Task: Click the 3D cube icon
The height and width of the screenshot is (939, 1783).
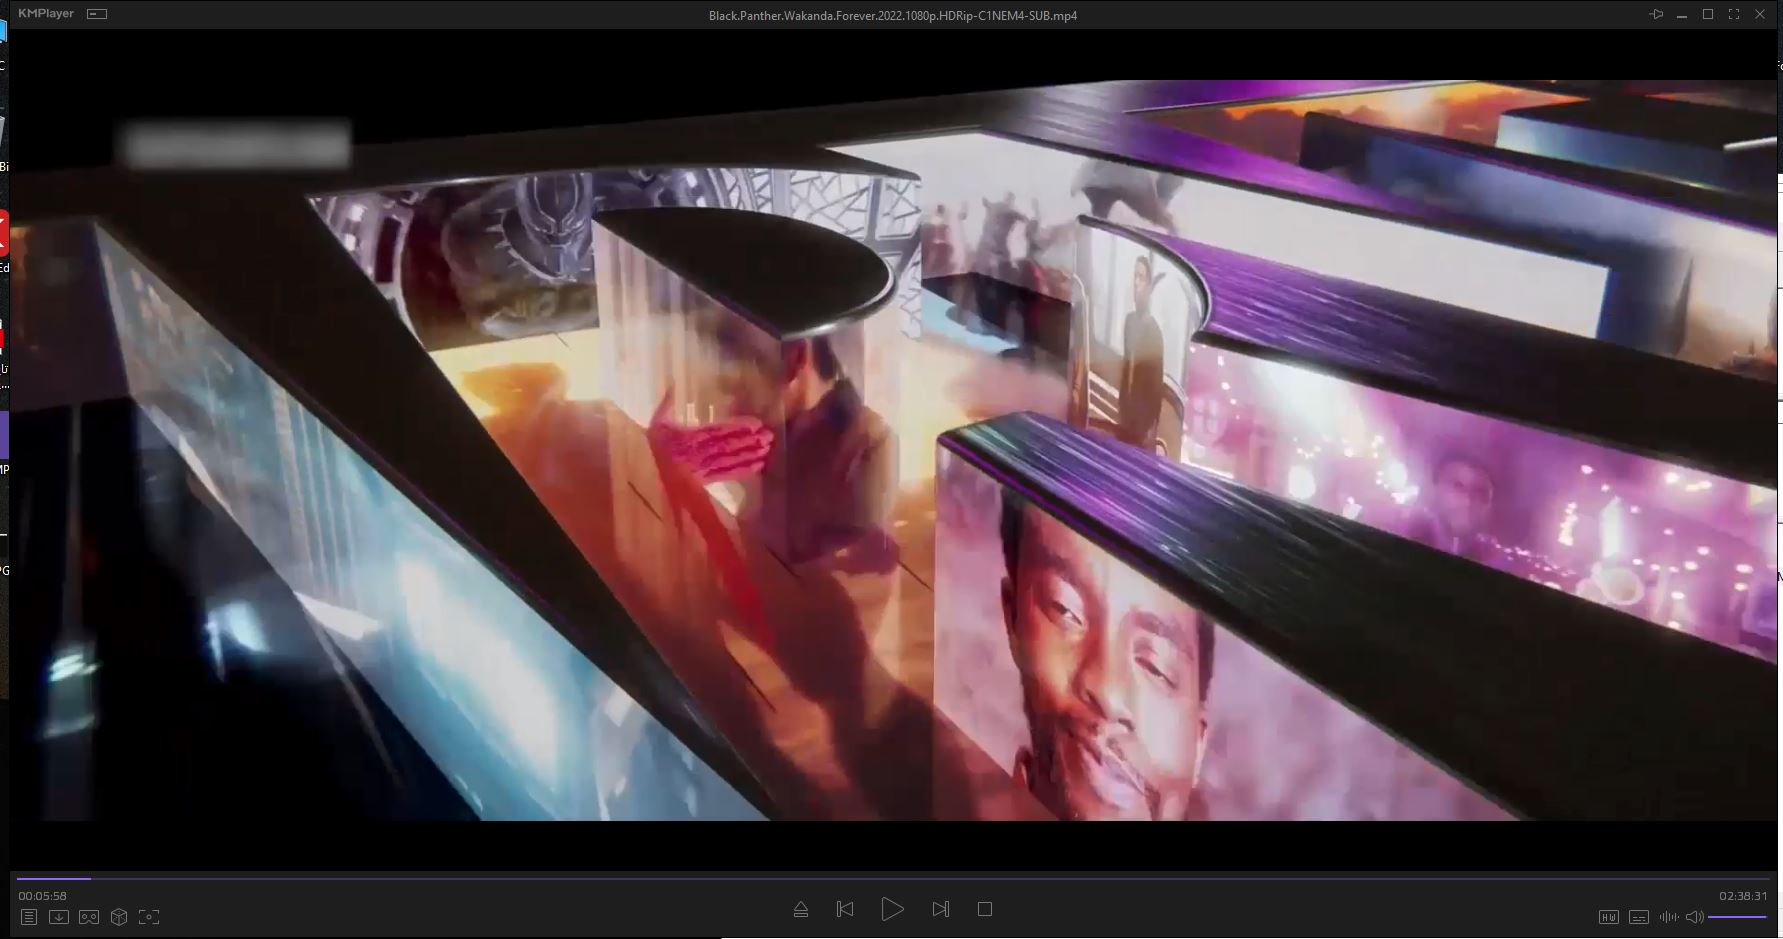Action: pyautogui.click(x=119, y=917)
